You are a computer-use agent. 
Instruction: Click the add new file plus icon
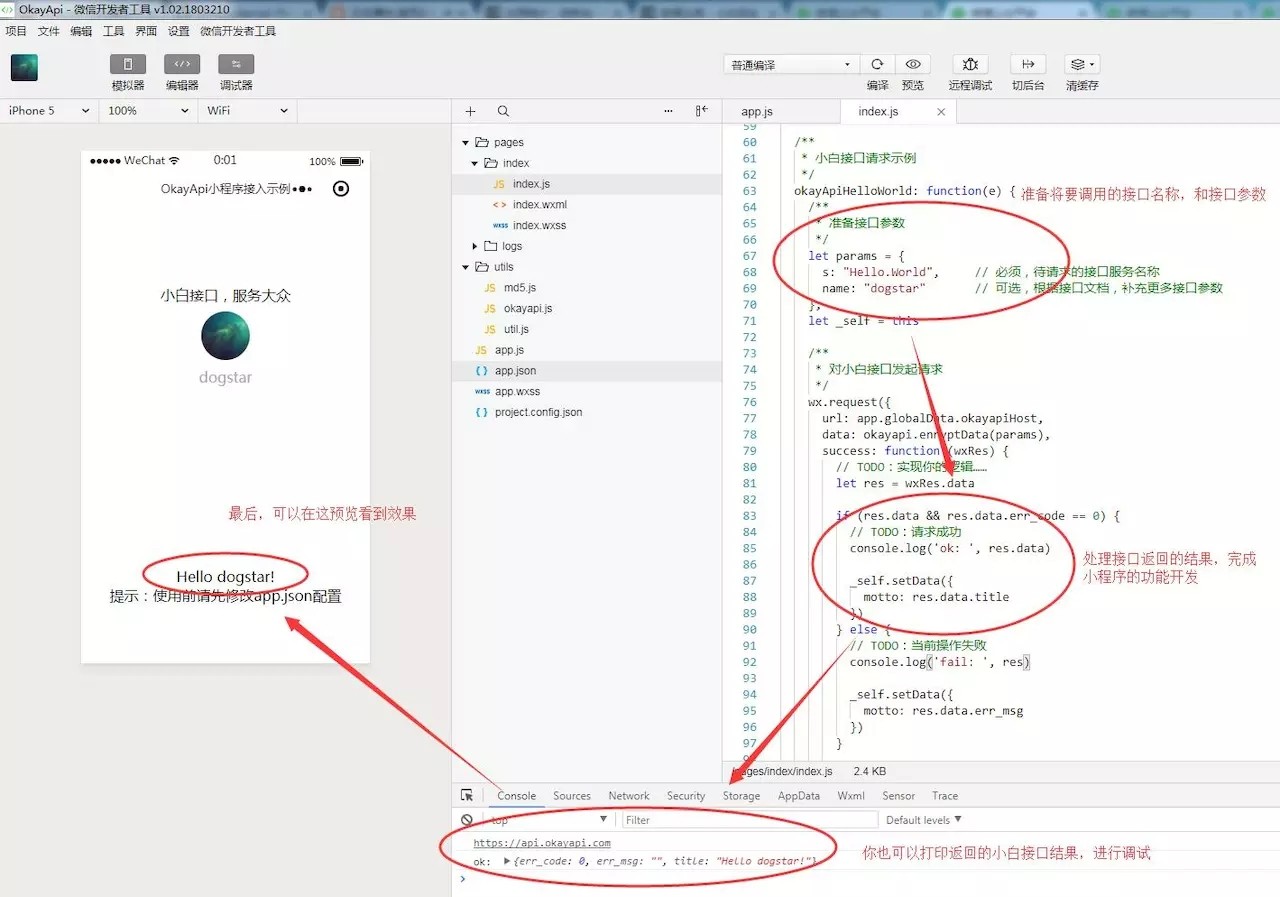point(471,111)
